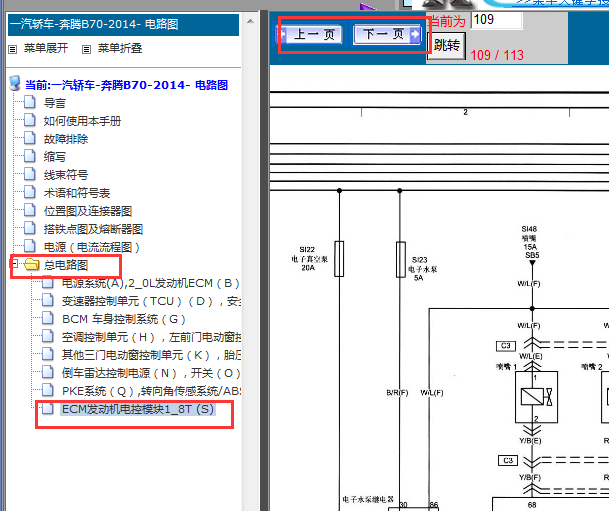Click the 菜单折叠 list icon
This screenshot has height=511, width=609.
coord(86,49)
